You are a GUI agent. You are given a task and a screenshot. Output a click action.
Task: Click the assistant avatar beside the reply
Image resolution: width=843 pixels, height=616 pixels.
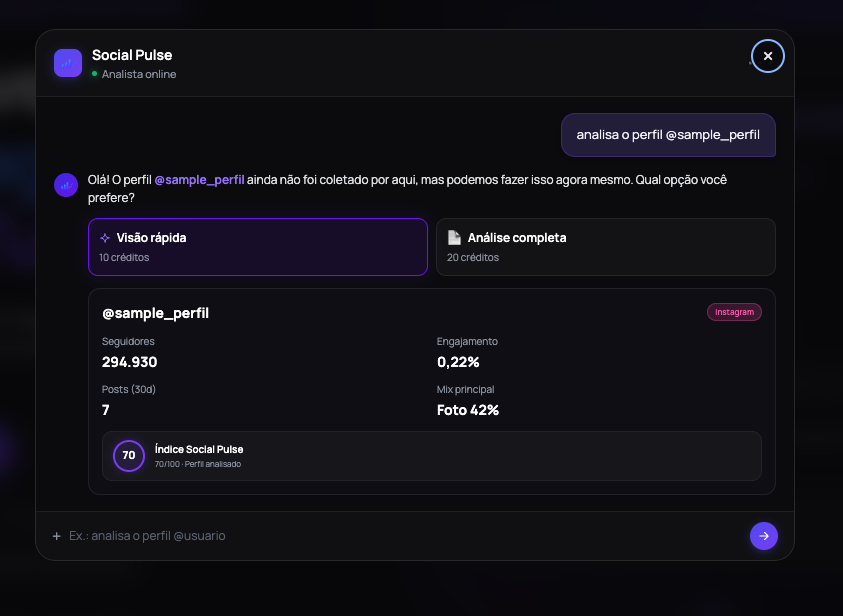(66, 185)
